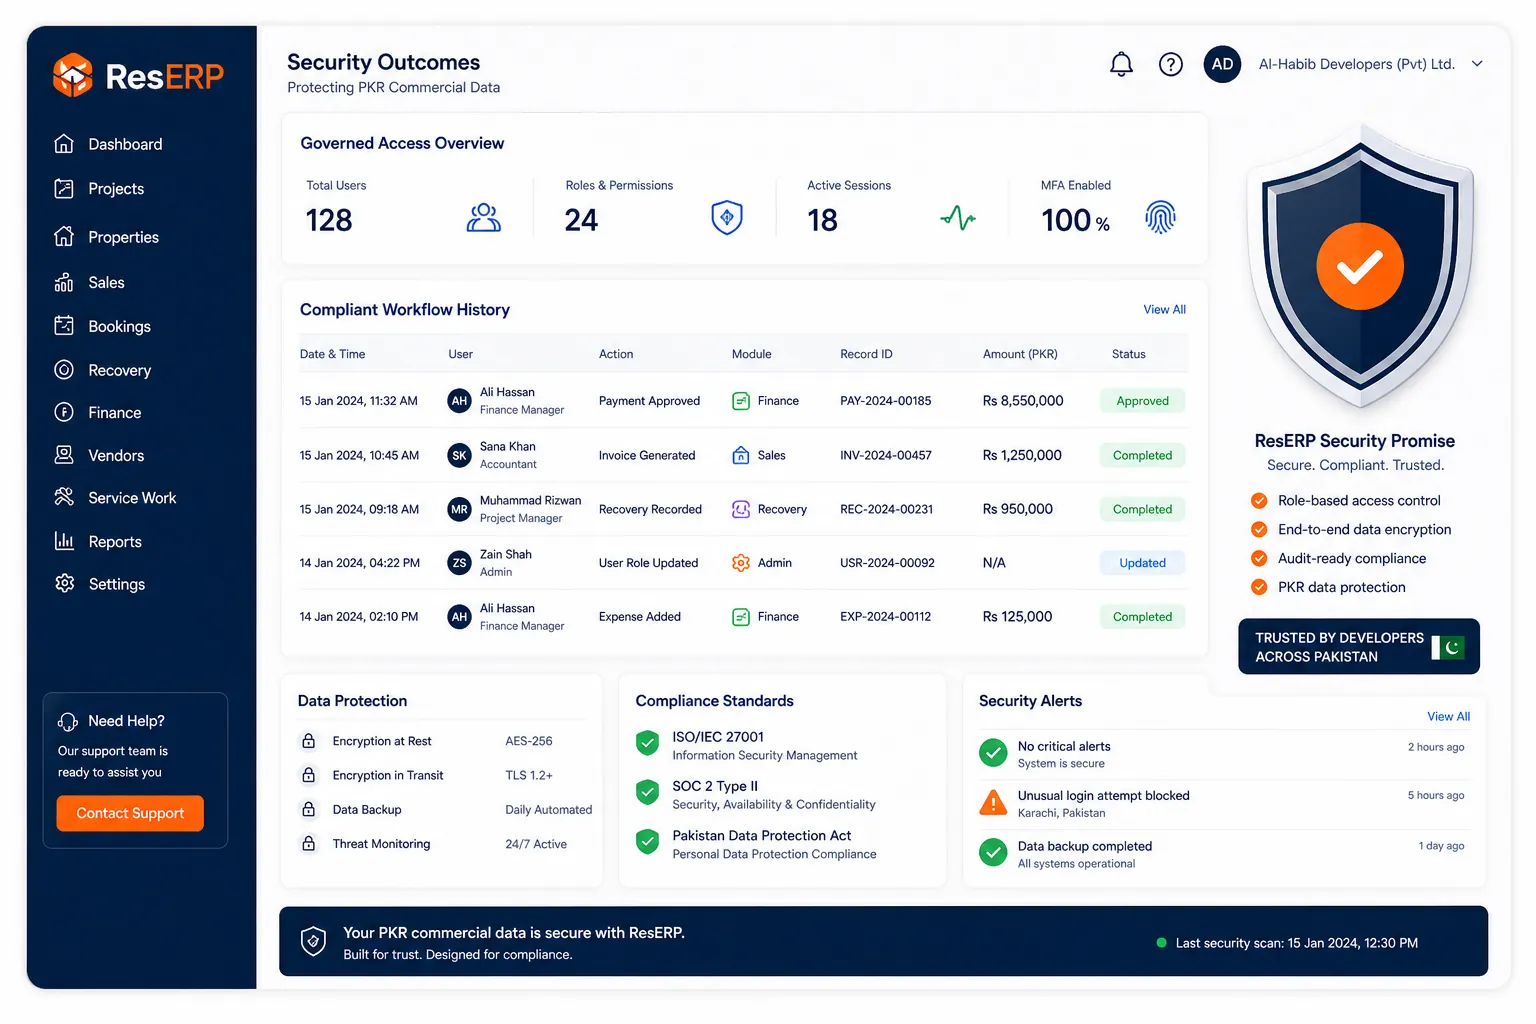Open the help question mark icon
This screenshot has width=1536, height=1024.
pos(1170,65)
